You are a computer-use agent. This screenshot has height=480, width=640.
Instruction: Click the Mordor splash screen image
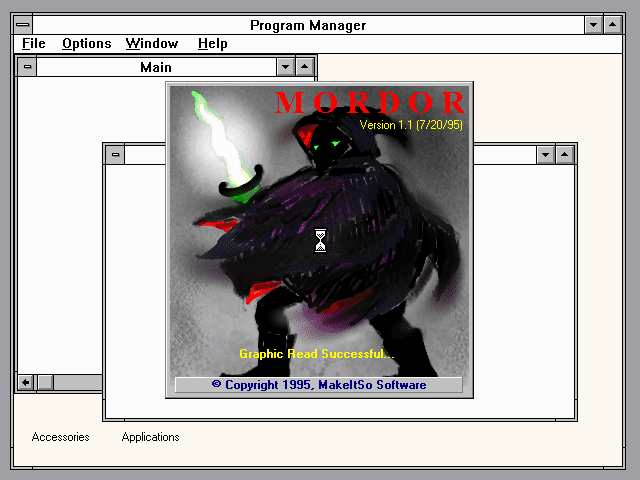[x=319, y=231]
